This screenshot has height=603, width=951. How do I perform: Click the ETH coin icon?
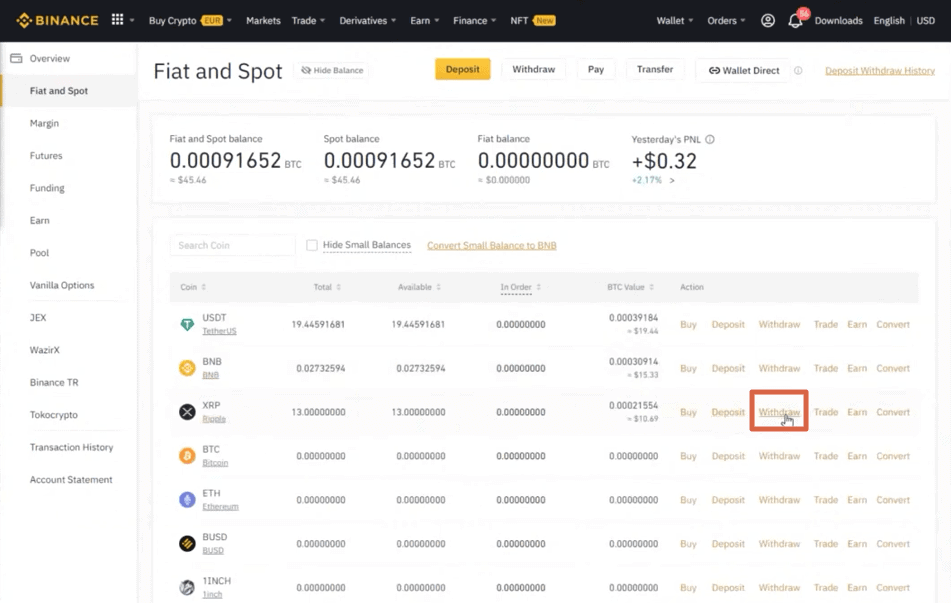pyautogui.click(x=187, y=500)
